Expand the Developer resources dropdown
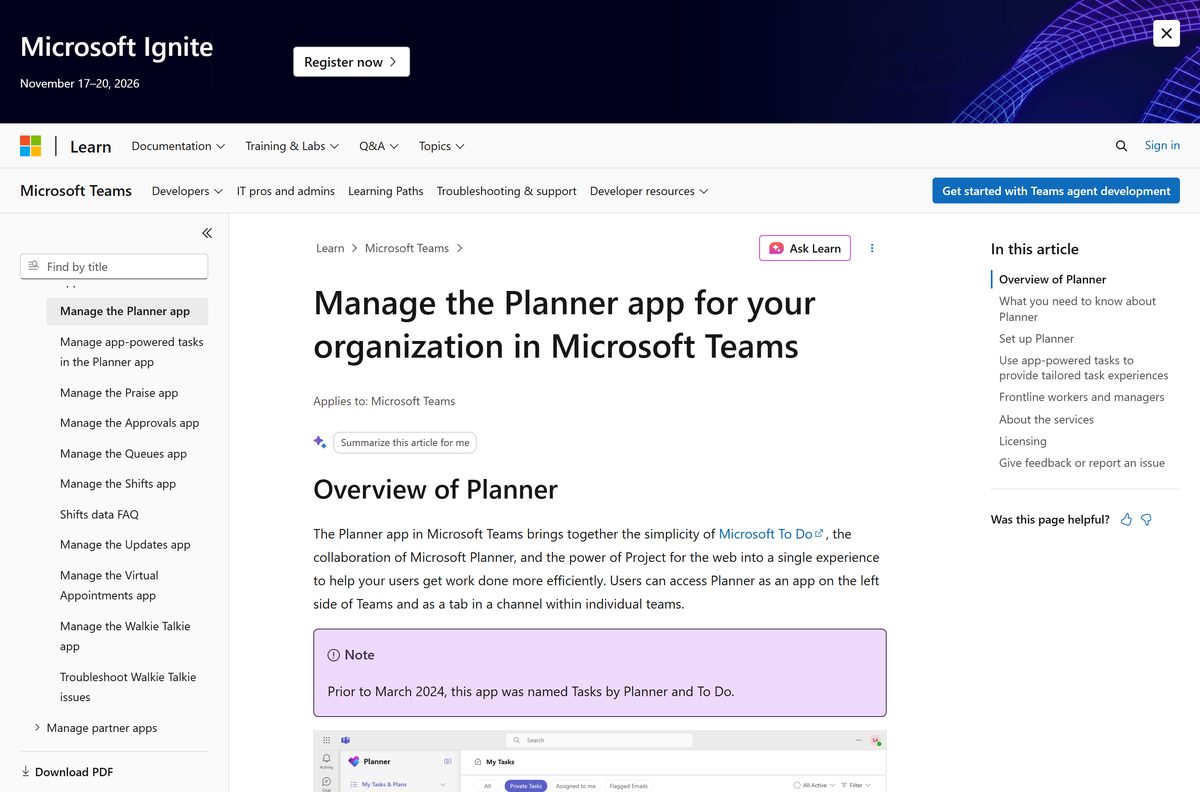Screen dimensions: 1200x792 tap(649, 191)
